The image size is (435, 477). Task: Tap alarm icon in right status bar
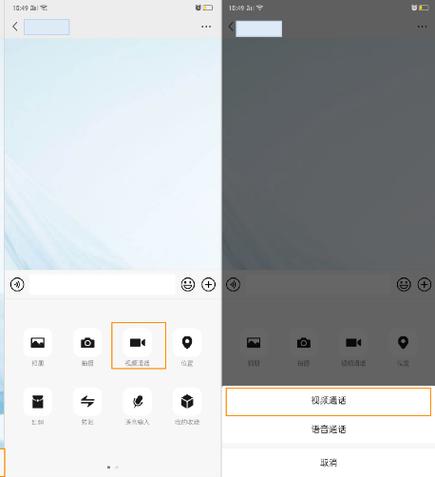[x=414, y=8]
